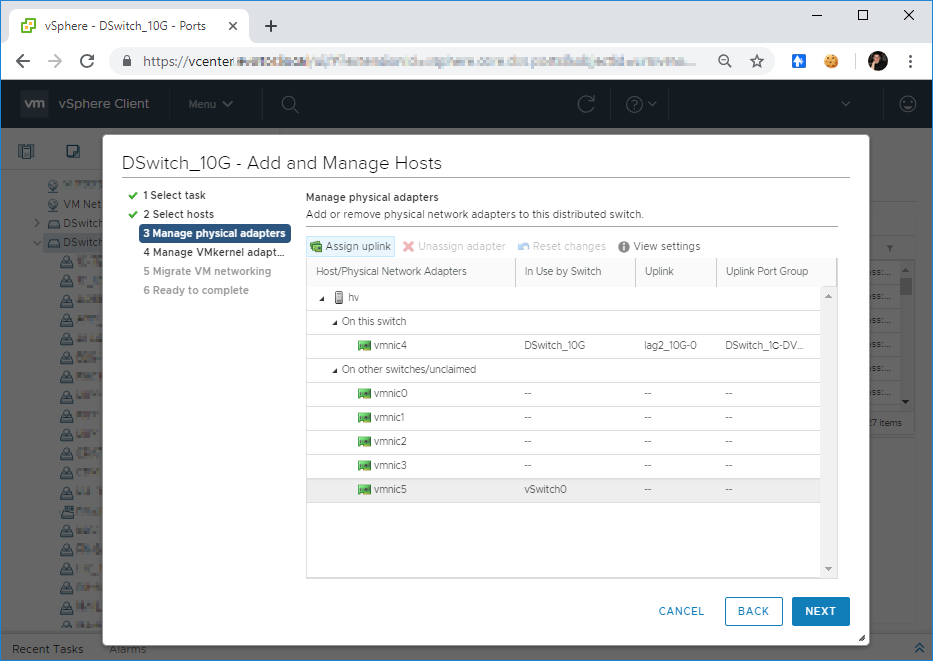Screen dimensions: 933x661
Task: Bookmark this page with the star
Action: tap(757, 61)
